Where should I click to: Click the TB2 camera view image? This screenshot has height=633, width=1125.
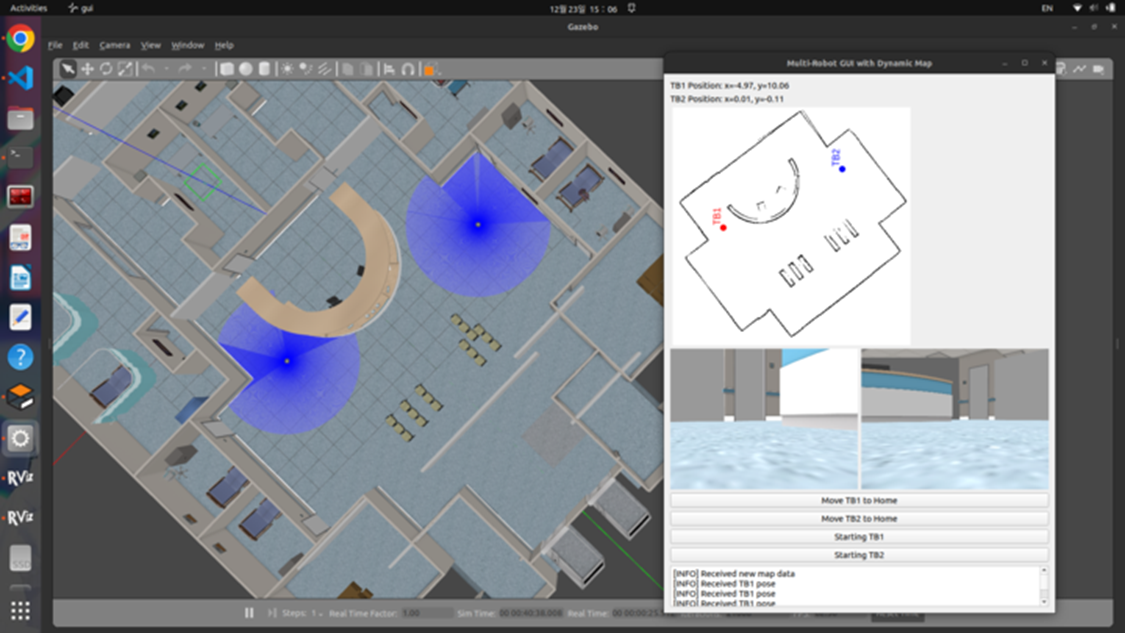click(x=955, y=419)
